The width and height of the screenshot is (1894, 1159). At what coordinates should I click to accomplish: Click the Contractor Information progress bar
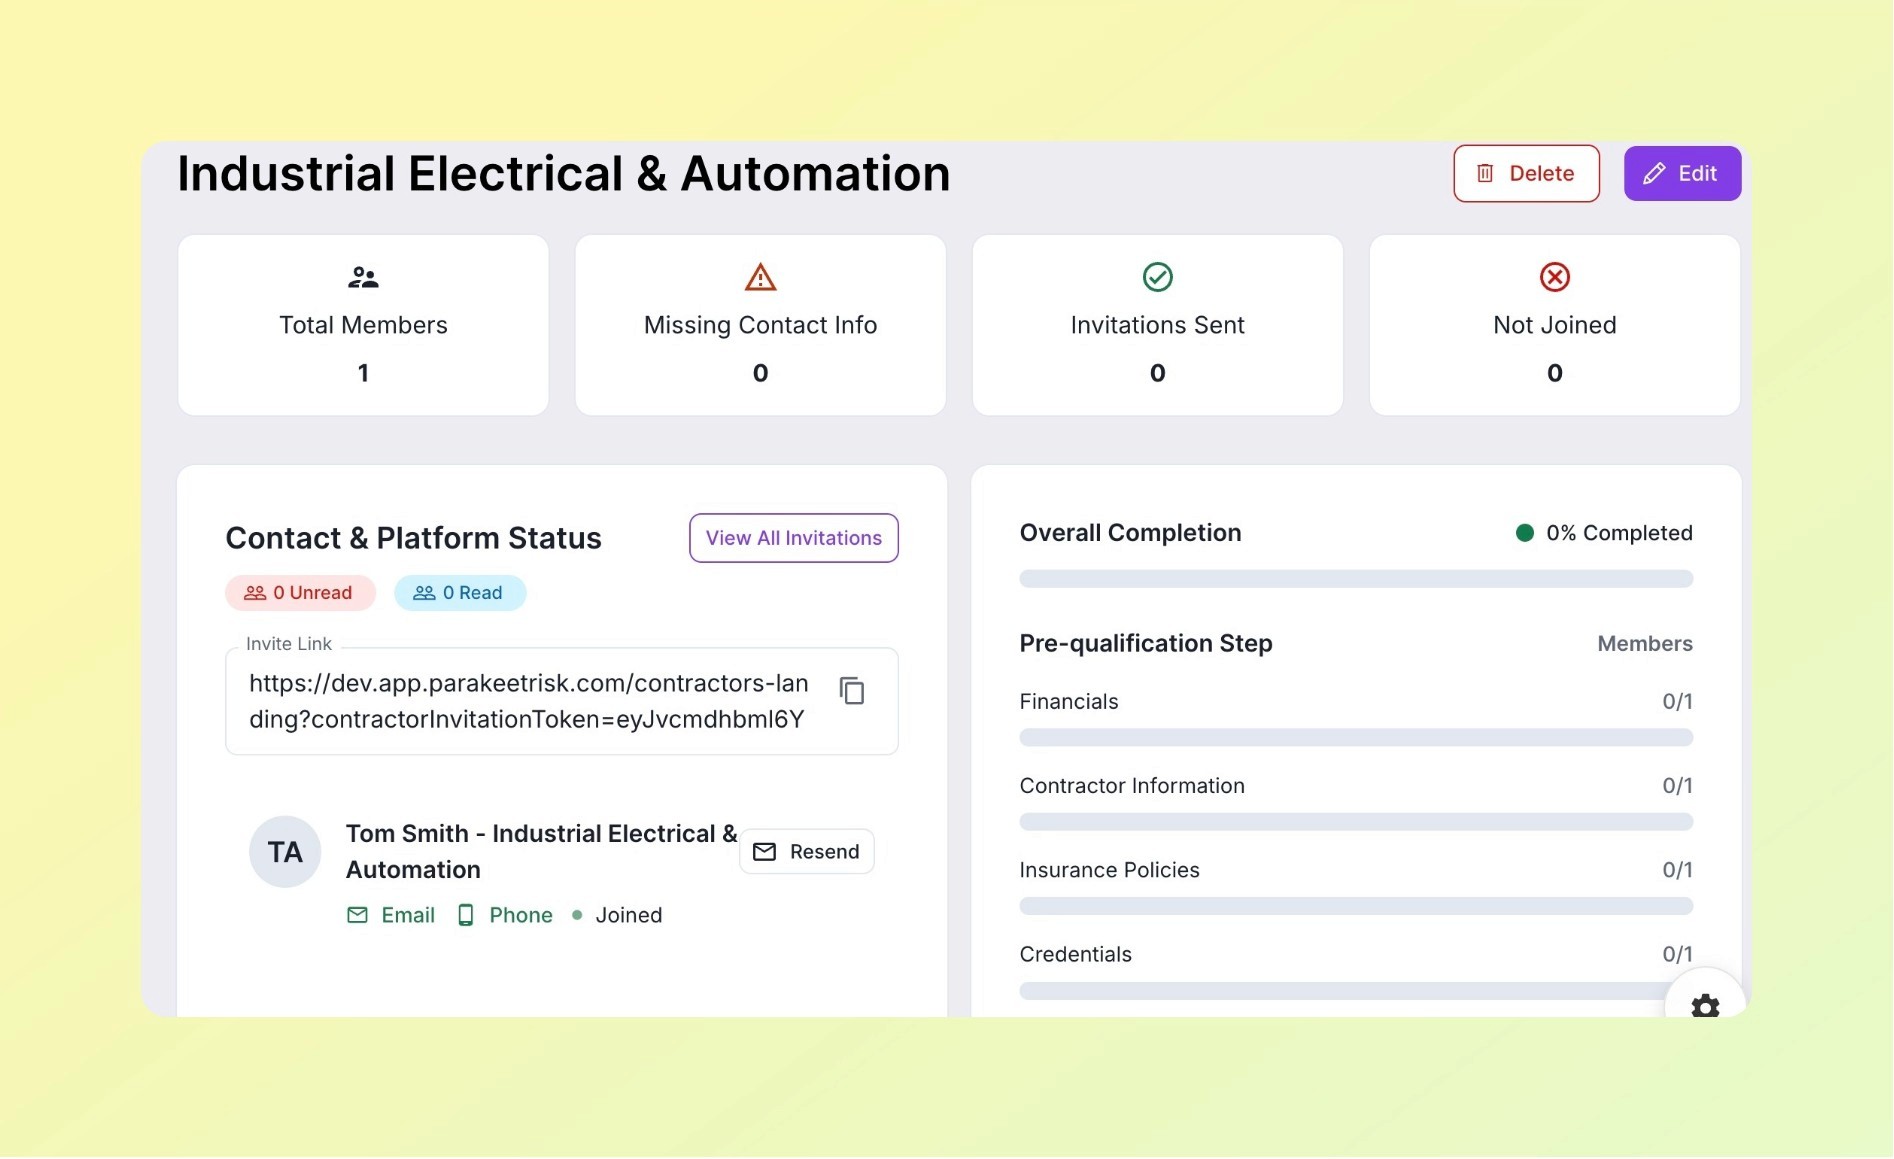[1356, 822]
